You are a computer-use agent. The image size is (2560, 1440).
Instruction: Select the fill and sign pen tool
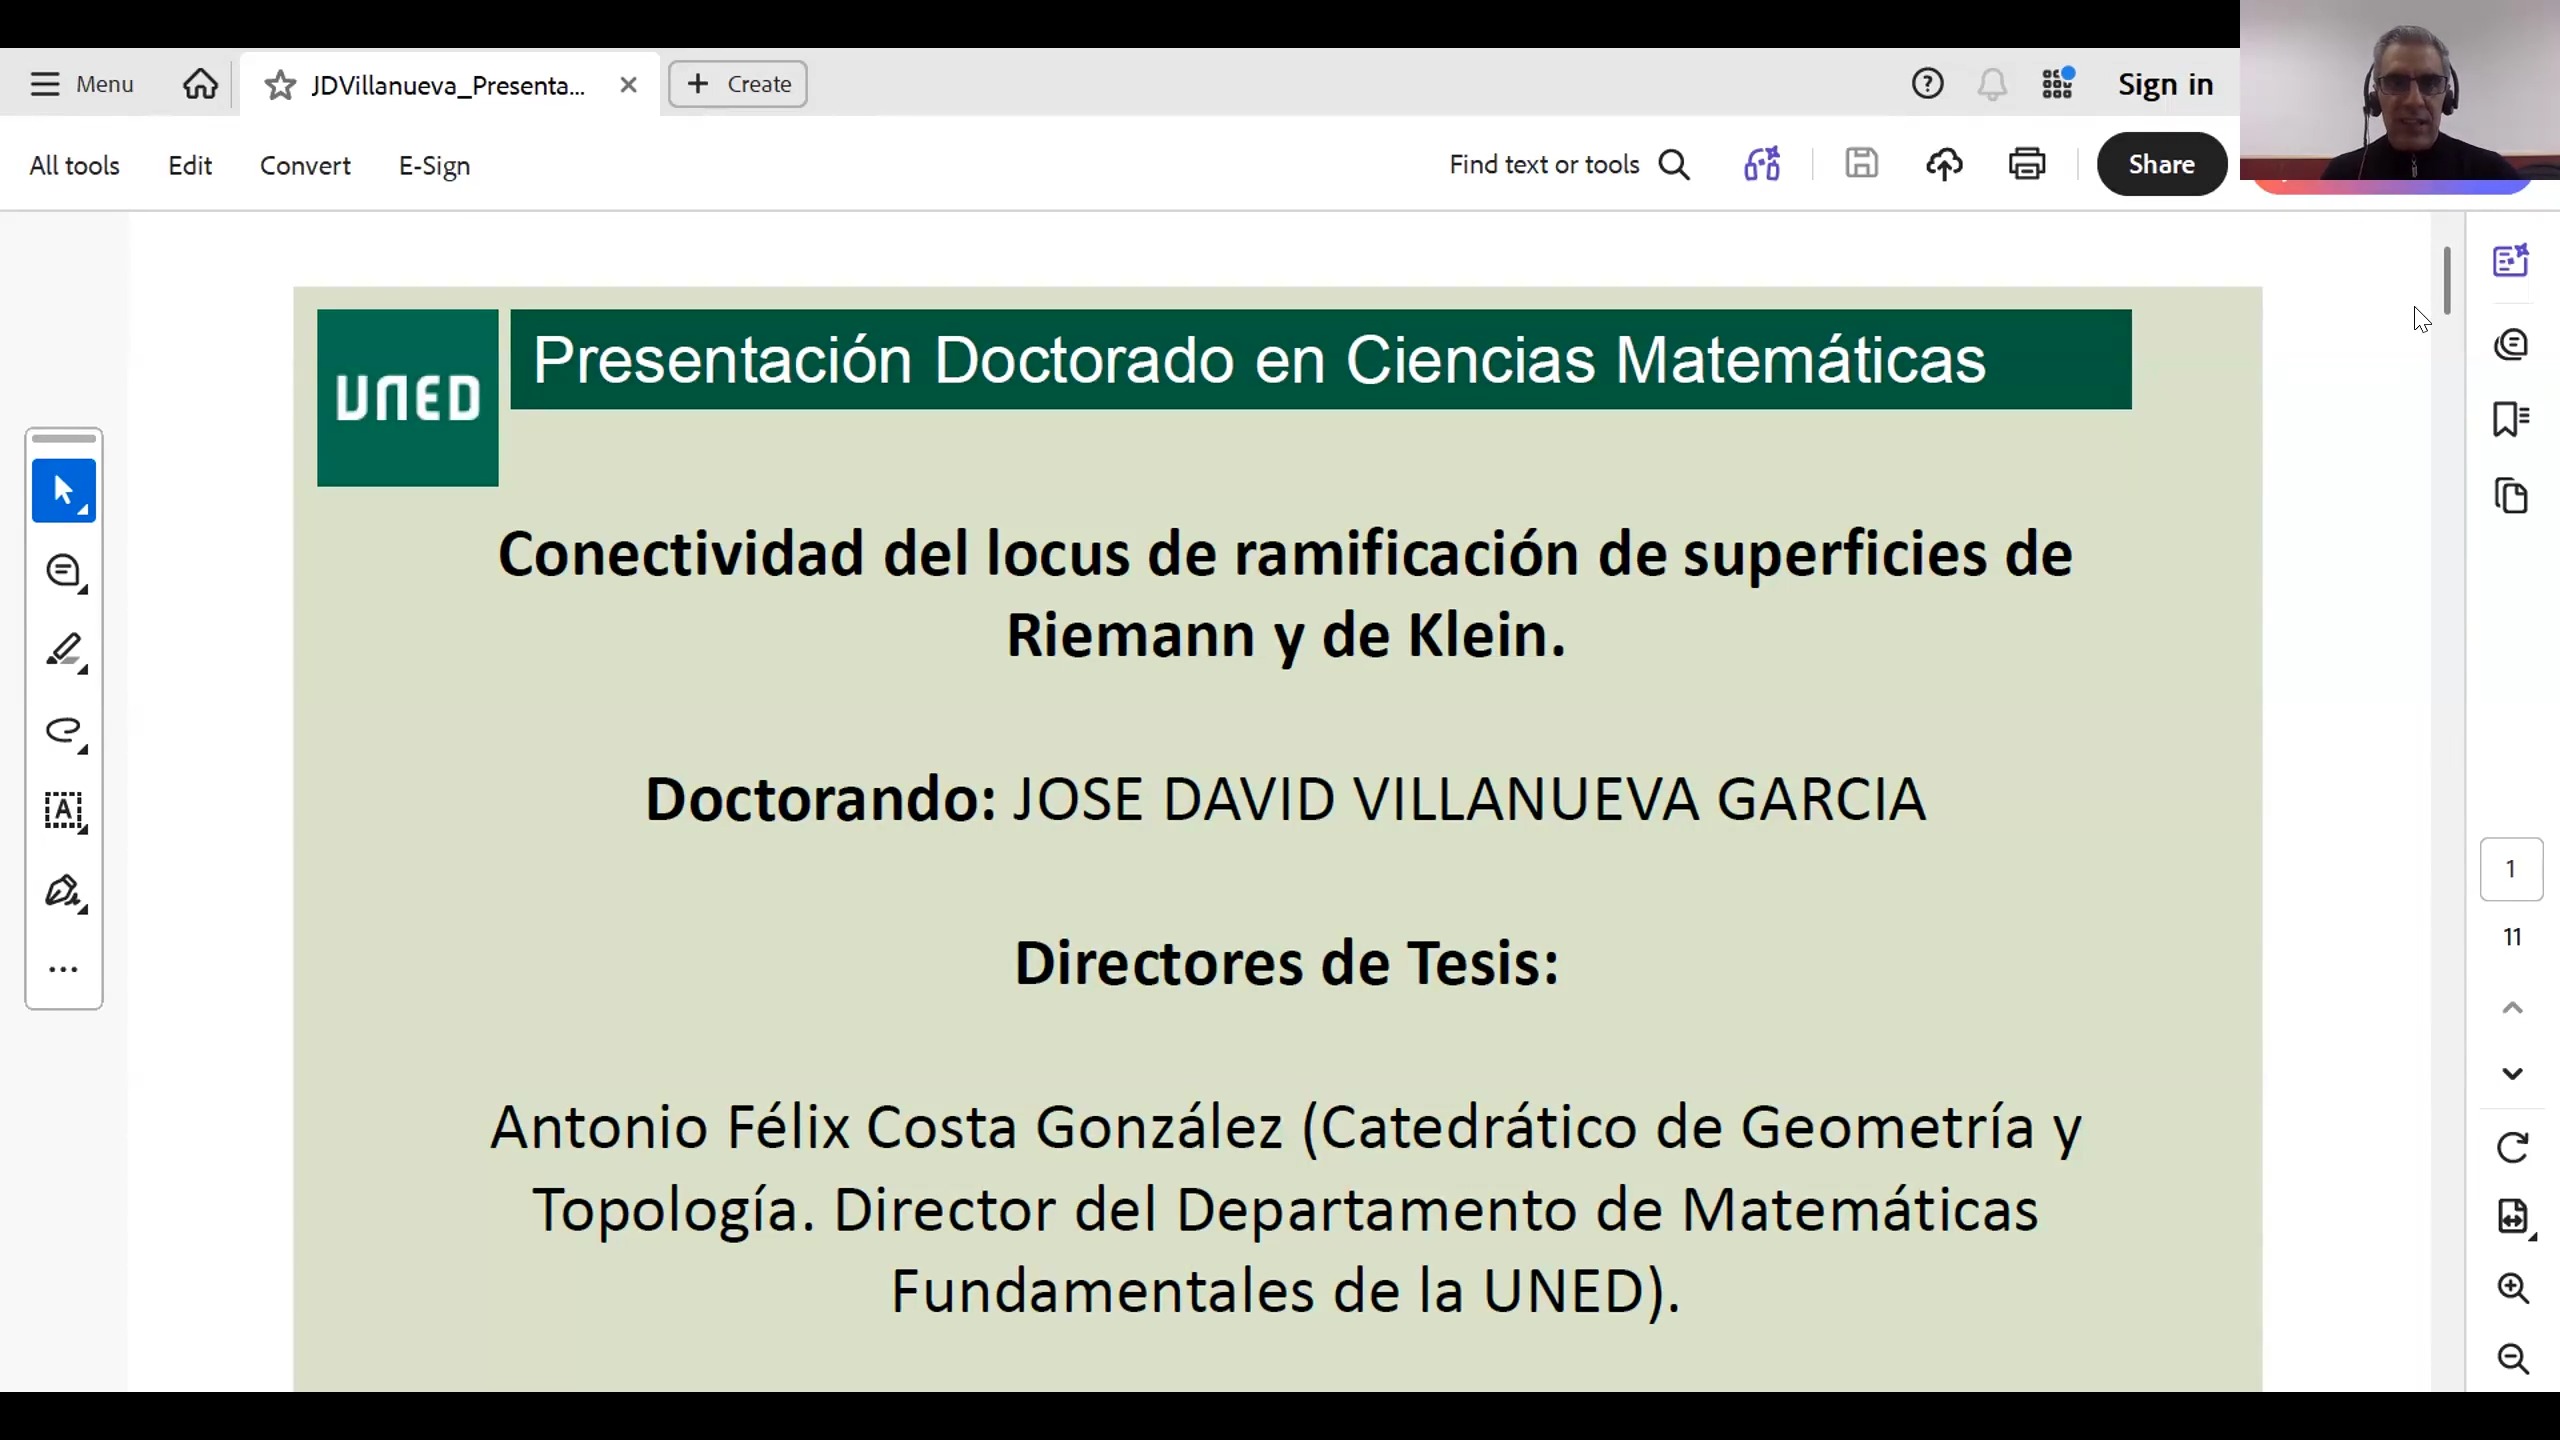coord(64,892)
